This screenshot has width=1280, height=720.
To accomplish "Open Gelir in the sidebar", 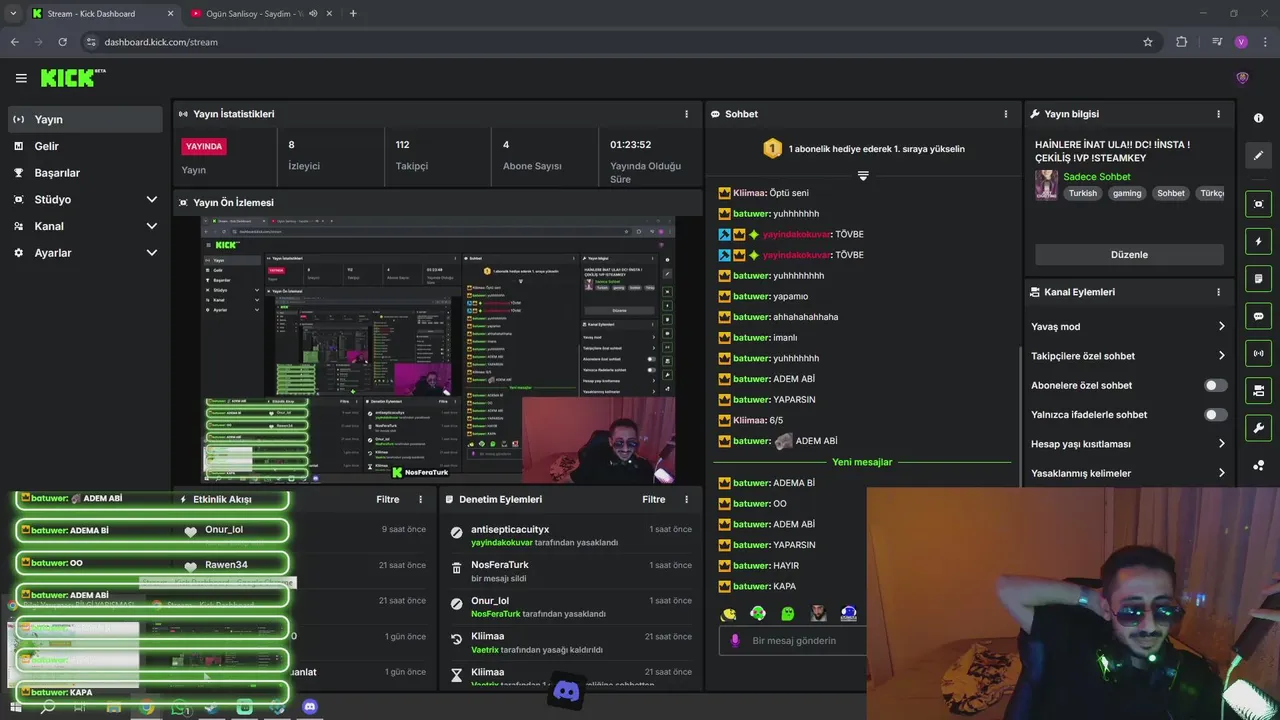I will [85, 146].
